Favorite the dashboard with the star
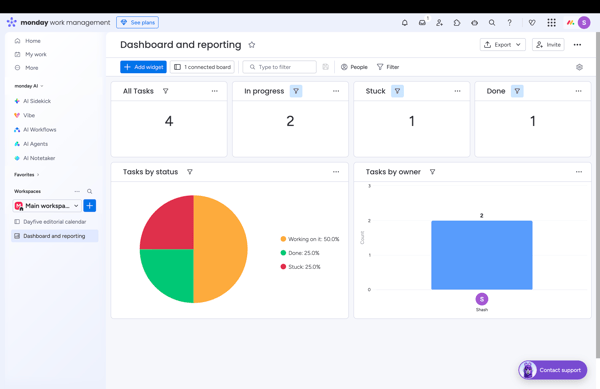Viewport: 600px width, 389px height. tap(251, 45)
